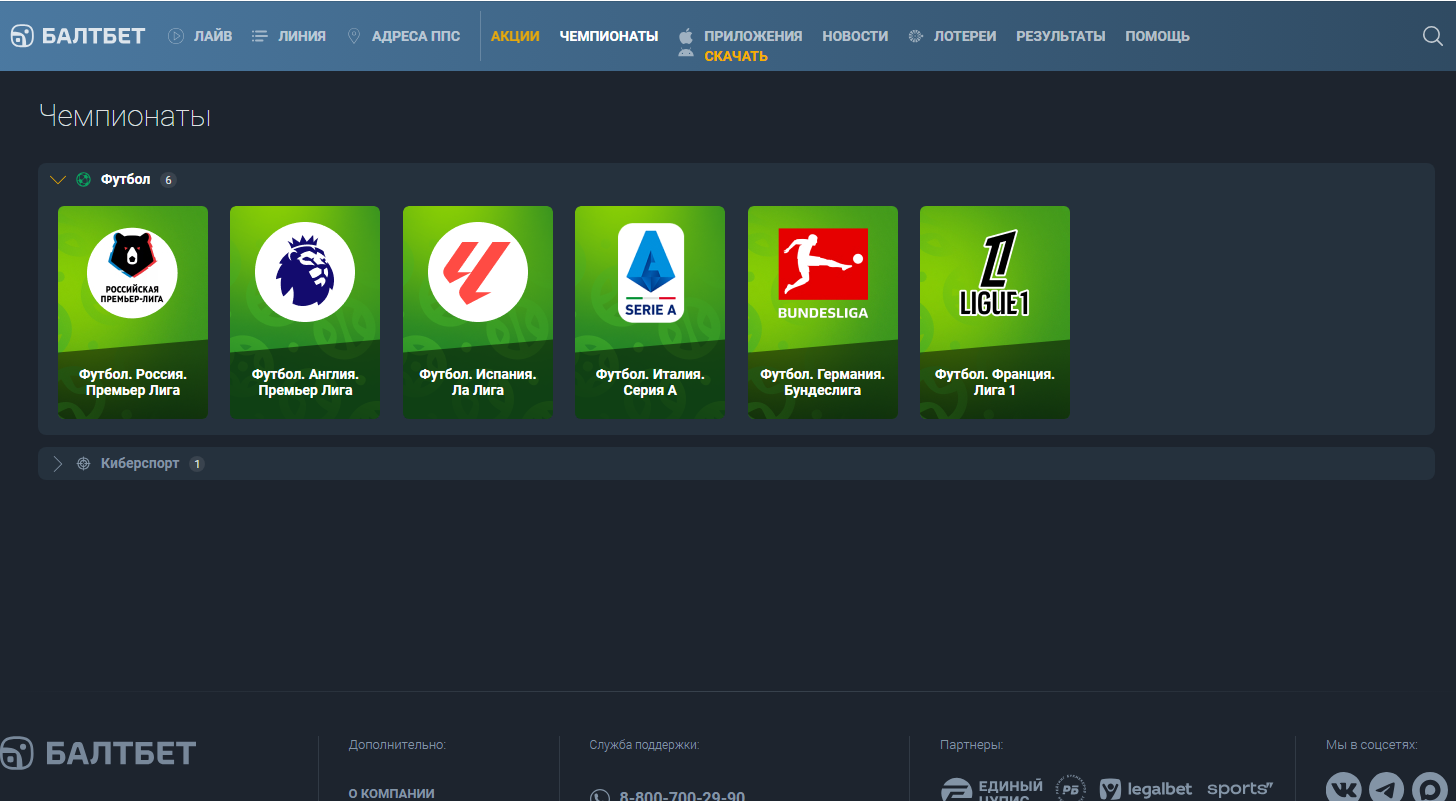The height and width of the screenshot is (801, 1456).
Task: Select the Чемпионаты nav item
Action: click(609, 36)
